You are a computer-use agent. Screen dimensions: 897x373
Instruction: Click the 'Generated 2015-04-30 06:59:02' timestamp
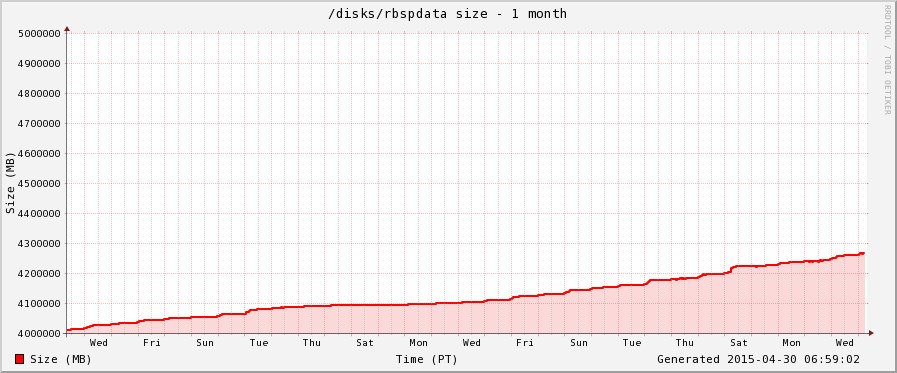tap(758, 359)
